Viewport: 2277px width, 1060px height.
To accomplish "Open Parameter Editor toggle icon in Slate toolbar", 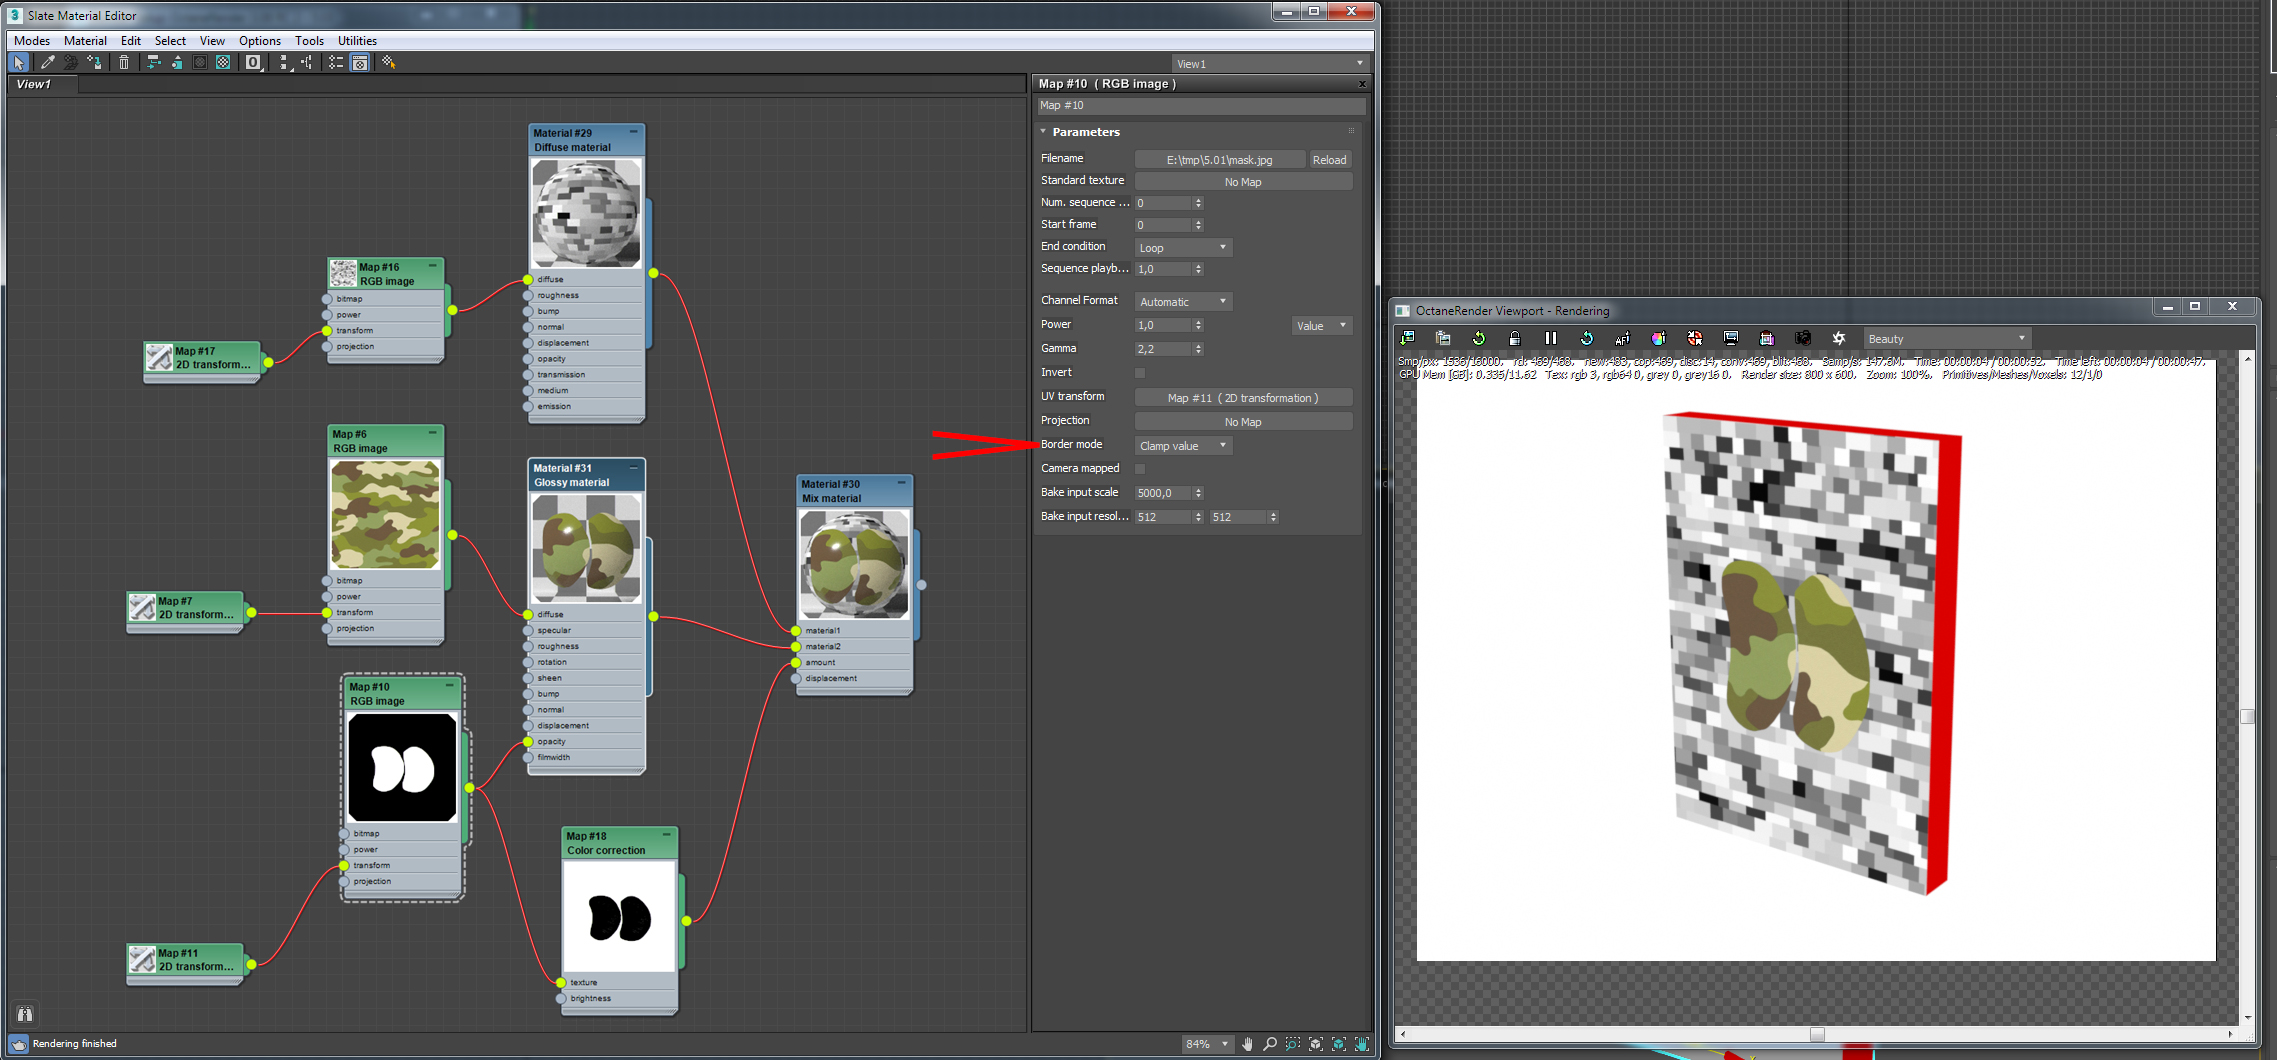I will click(360, 63).
